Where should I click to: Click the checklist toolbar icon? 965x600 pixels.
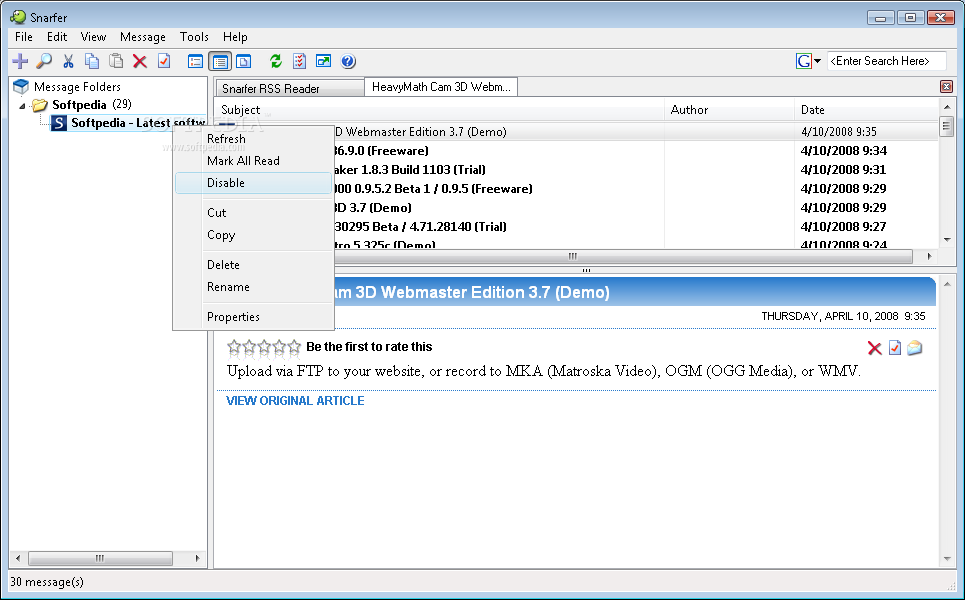[299, 61]
